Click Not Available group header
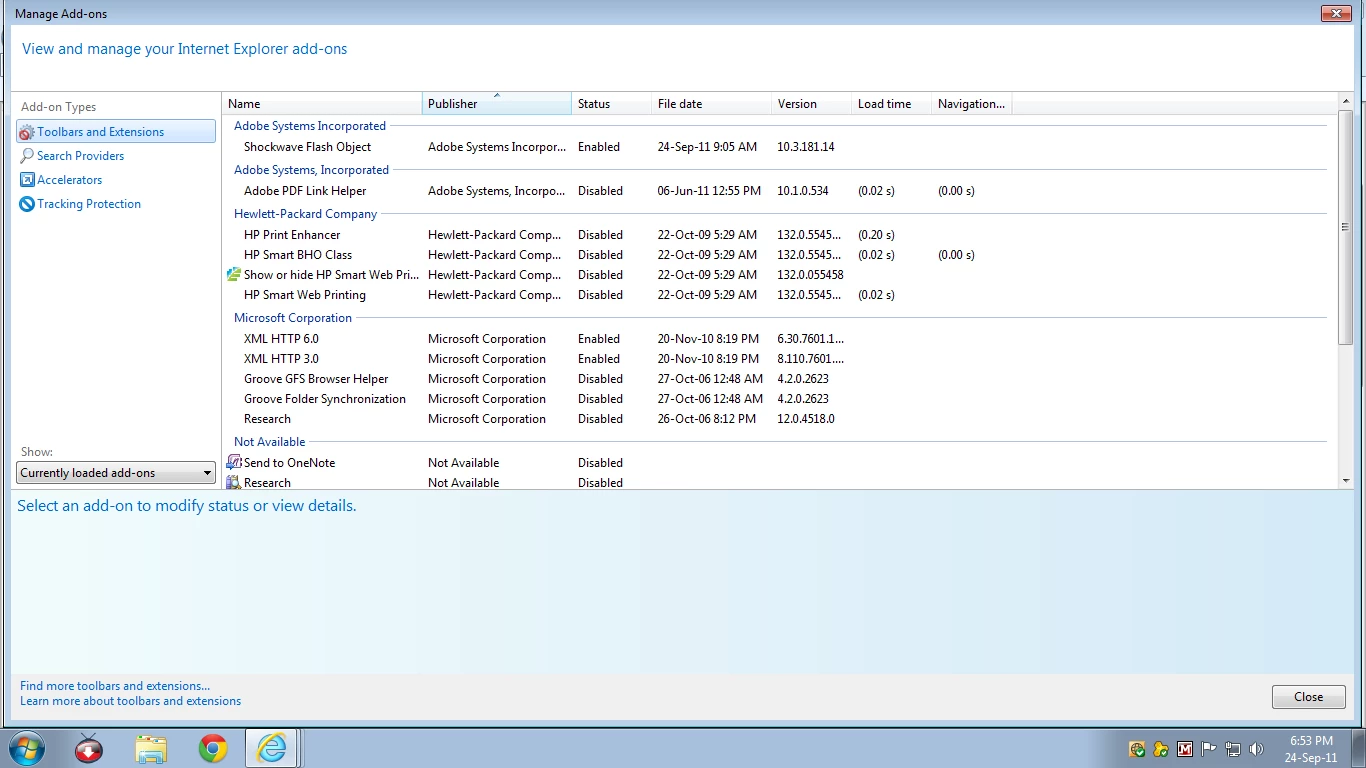 pyautogui.click(x=270, y=442)
